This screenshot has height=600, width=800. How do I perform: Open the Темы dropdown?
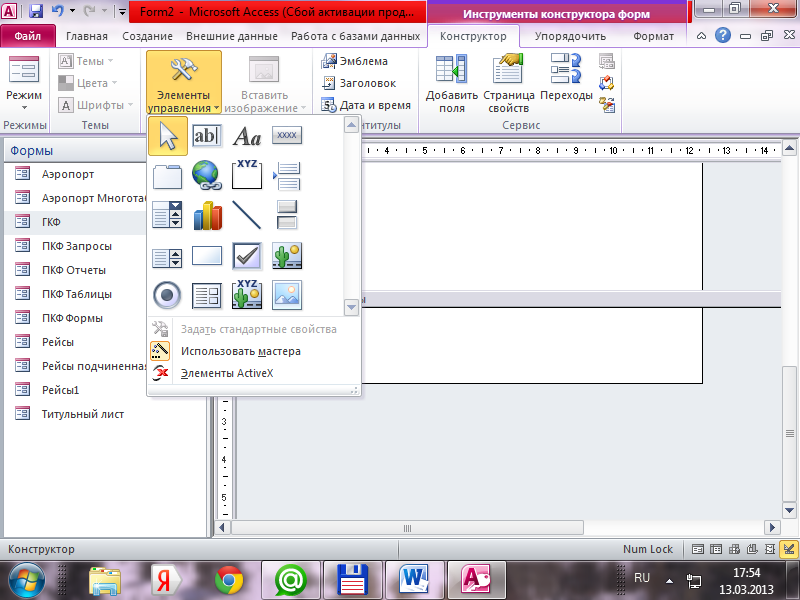(86, 61)
